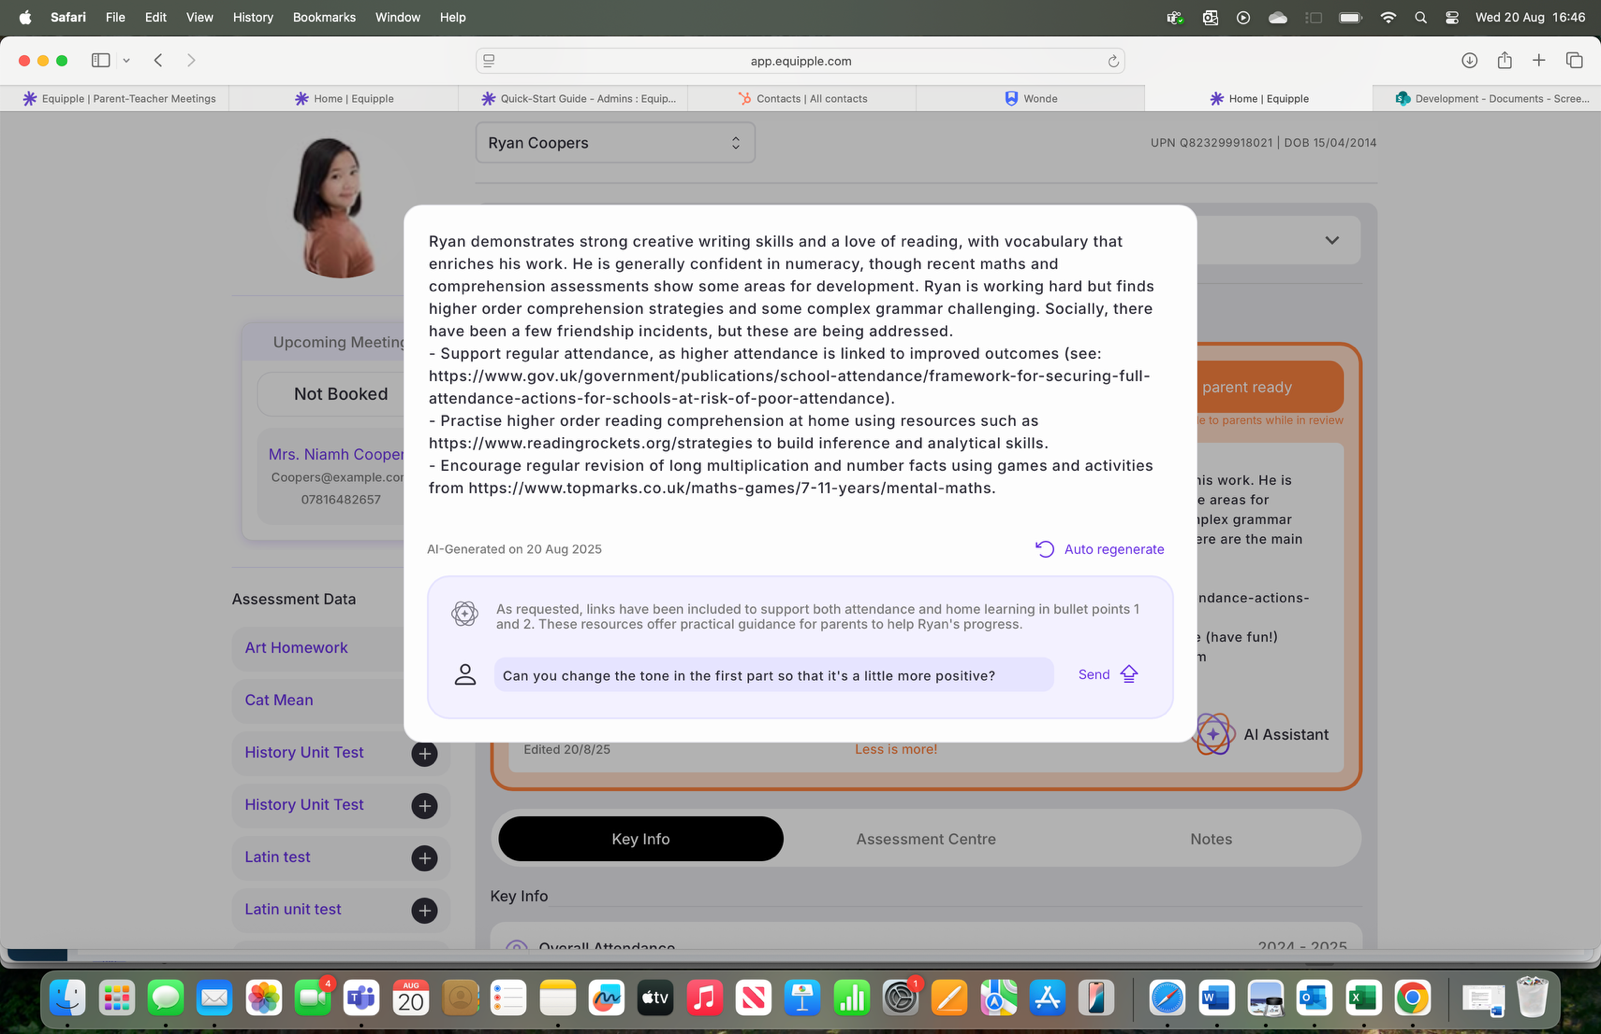
Task: Click the AI assistant sparkle icon in chat
Action: [464, 613]
